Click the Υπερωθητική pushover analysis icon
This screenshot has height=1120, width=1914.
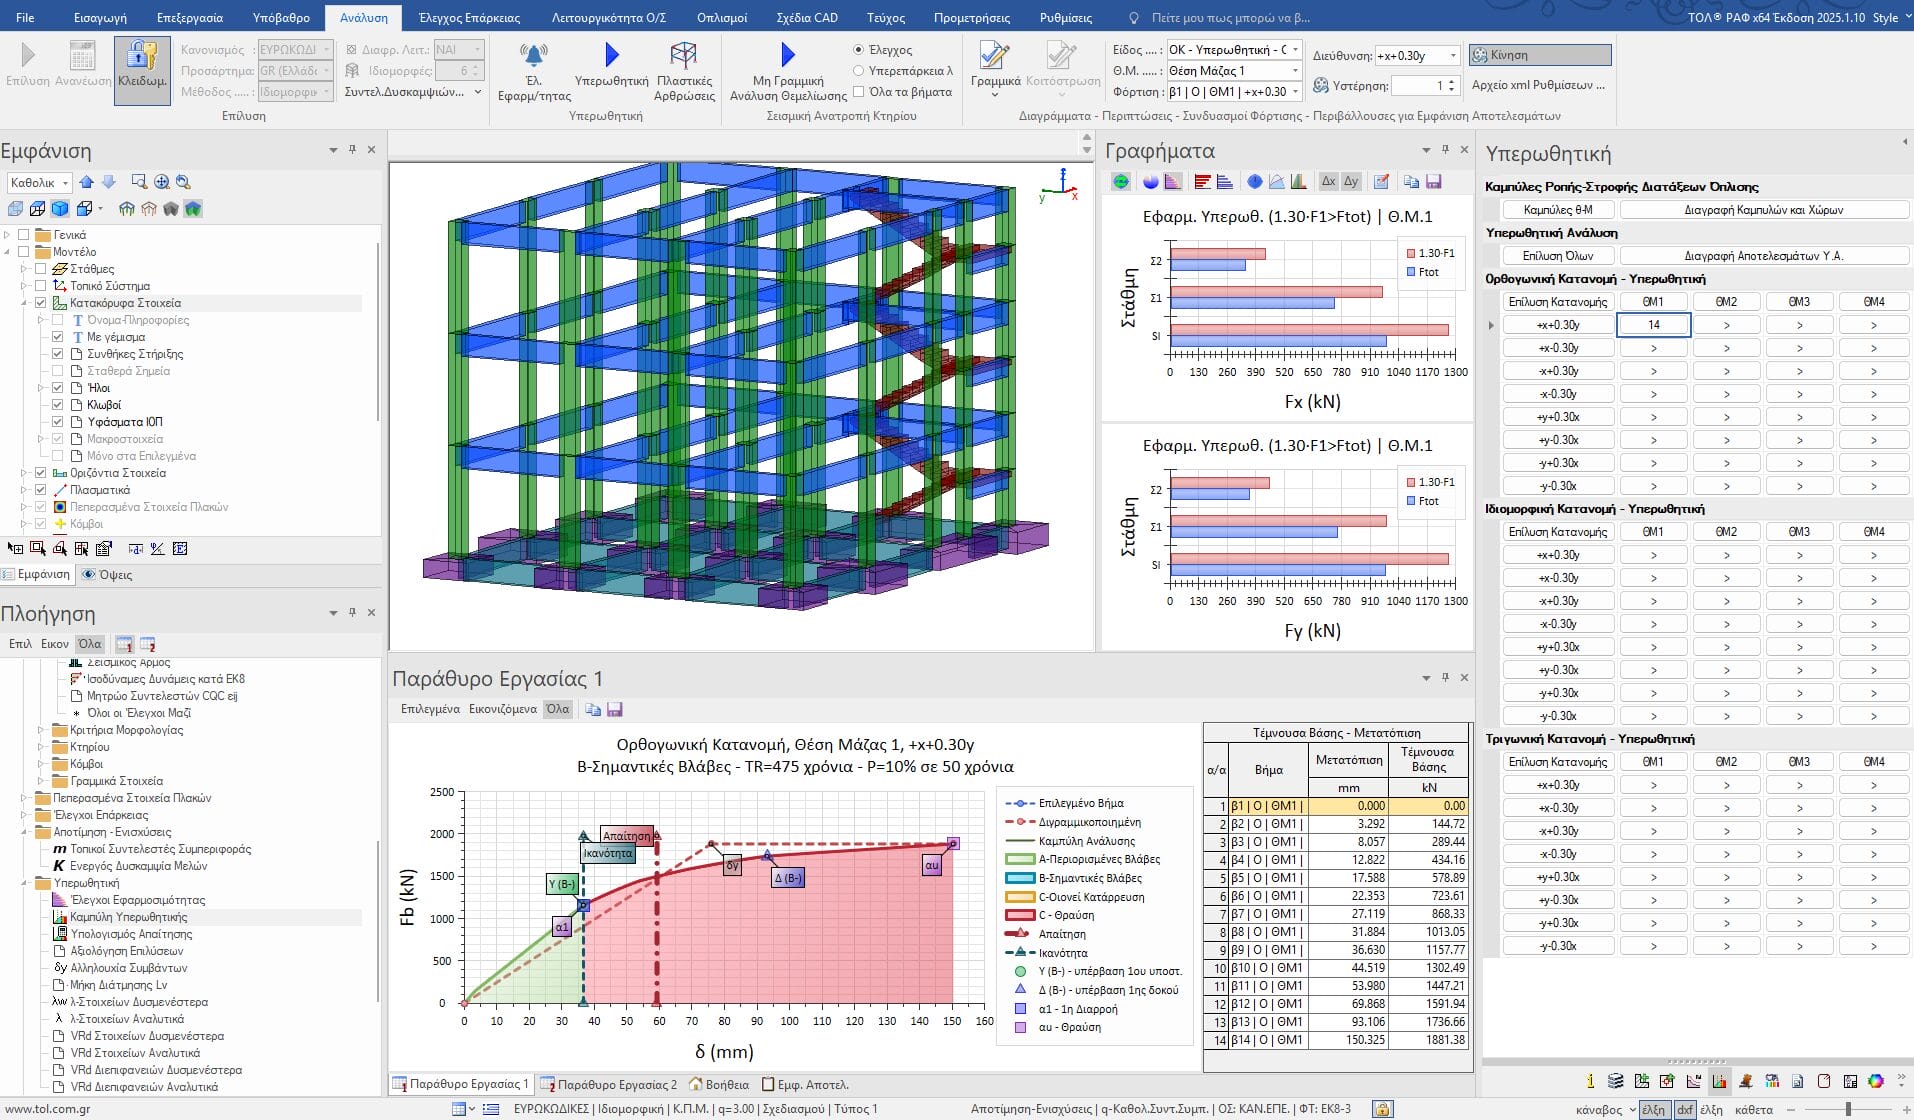[x=611, y=56]
